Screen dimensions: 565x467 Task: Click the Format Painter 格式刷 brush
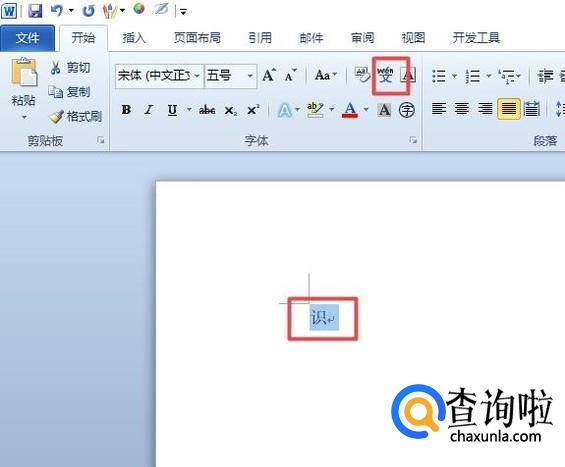[76, 116]
